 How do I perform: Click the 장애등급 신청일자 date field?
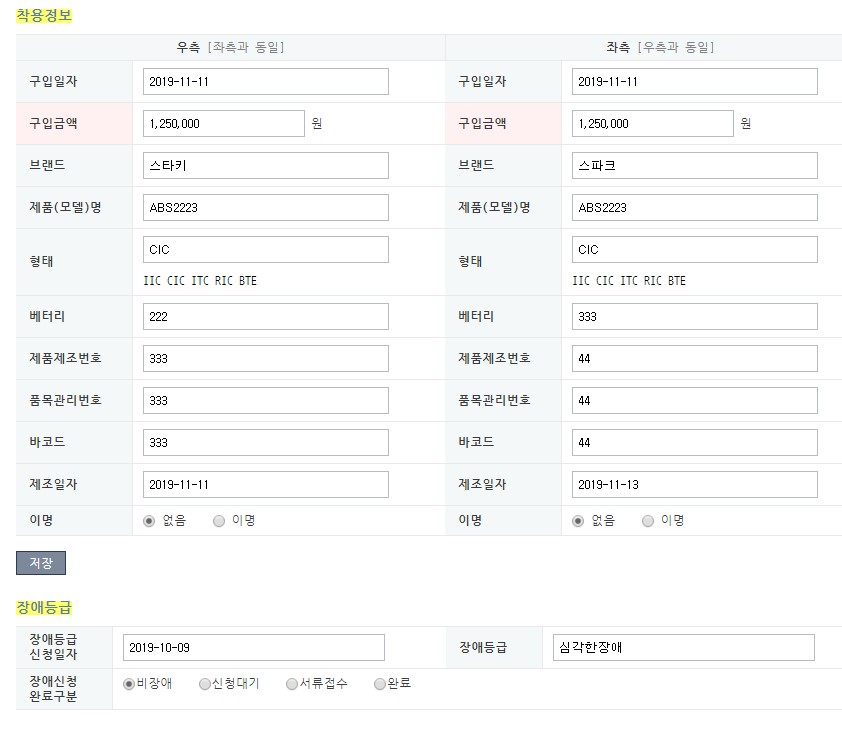[253, 648]
